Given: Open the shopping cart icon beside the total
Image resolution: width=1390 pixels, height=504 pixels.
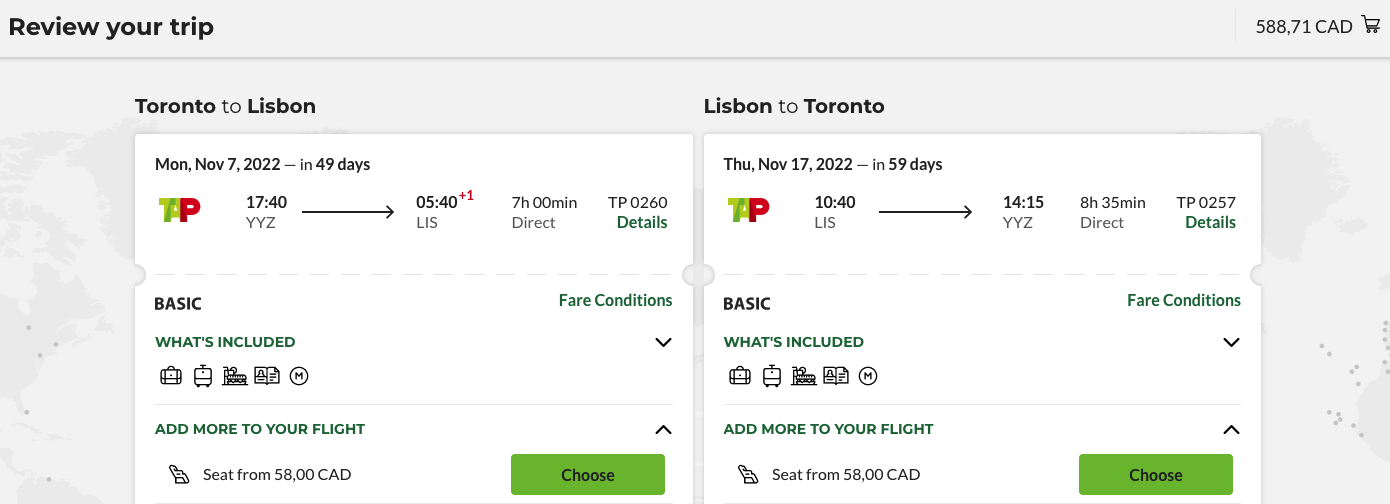Looking at the screenshot, I should [1371, 25].
